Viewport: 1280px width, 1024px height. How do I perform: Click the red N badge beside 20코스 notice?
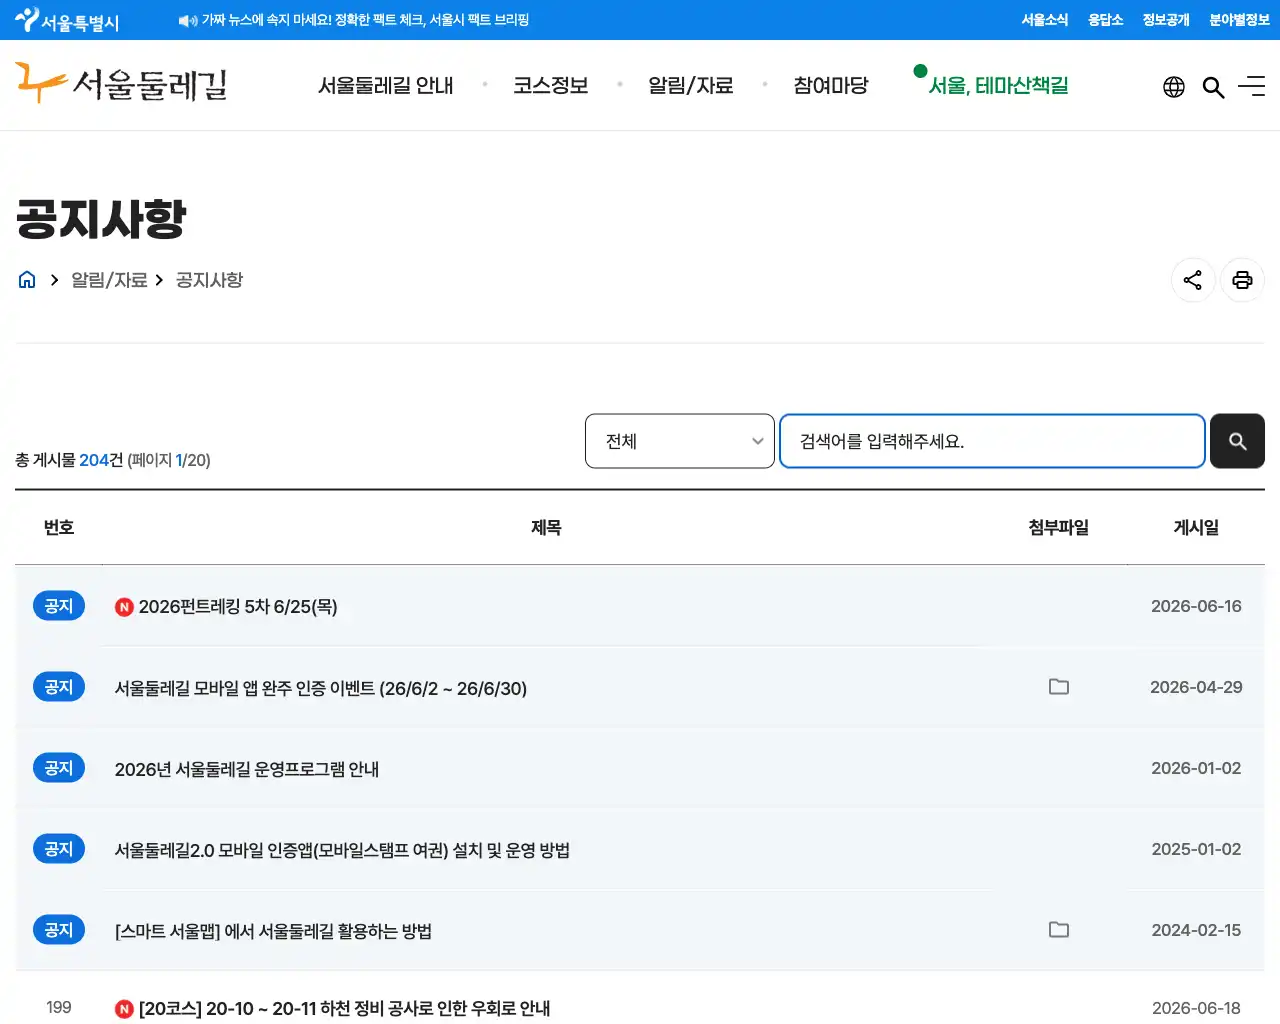[124, 1009]
